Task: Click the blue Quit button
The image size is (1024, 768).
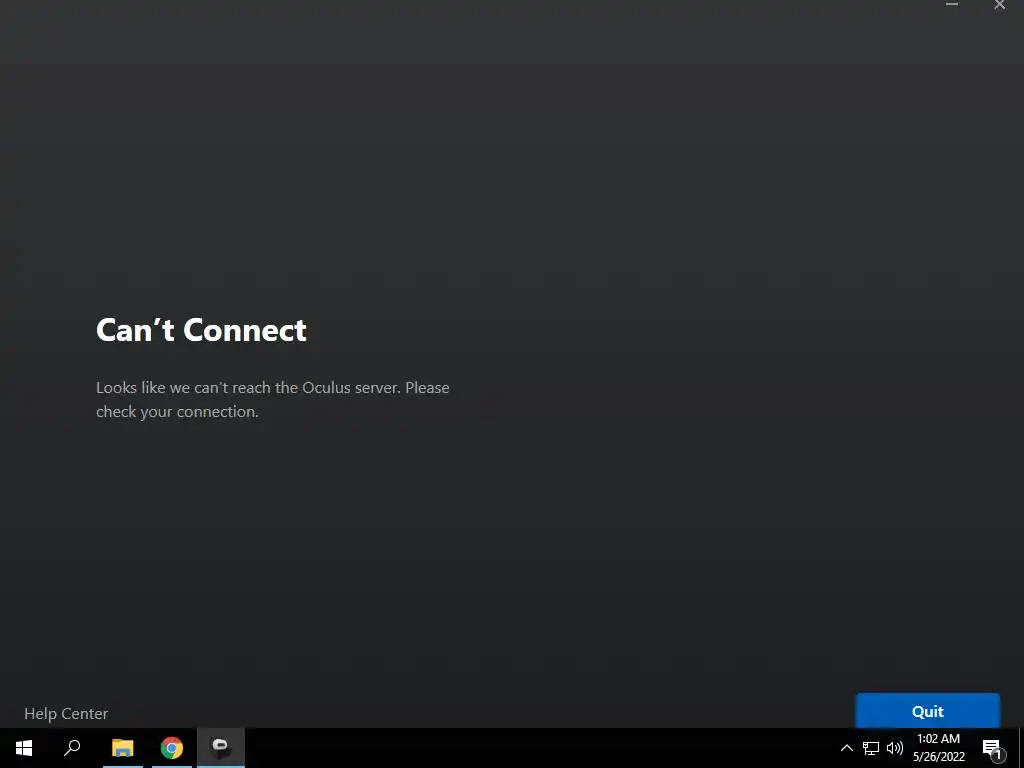Action: tap(927, 711)
